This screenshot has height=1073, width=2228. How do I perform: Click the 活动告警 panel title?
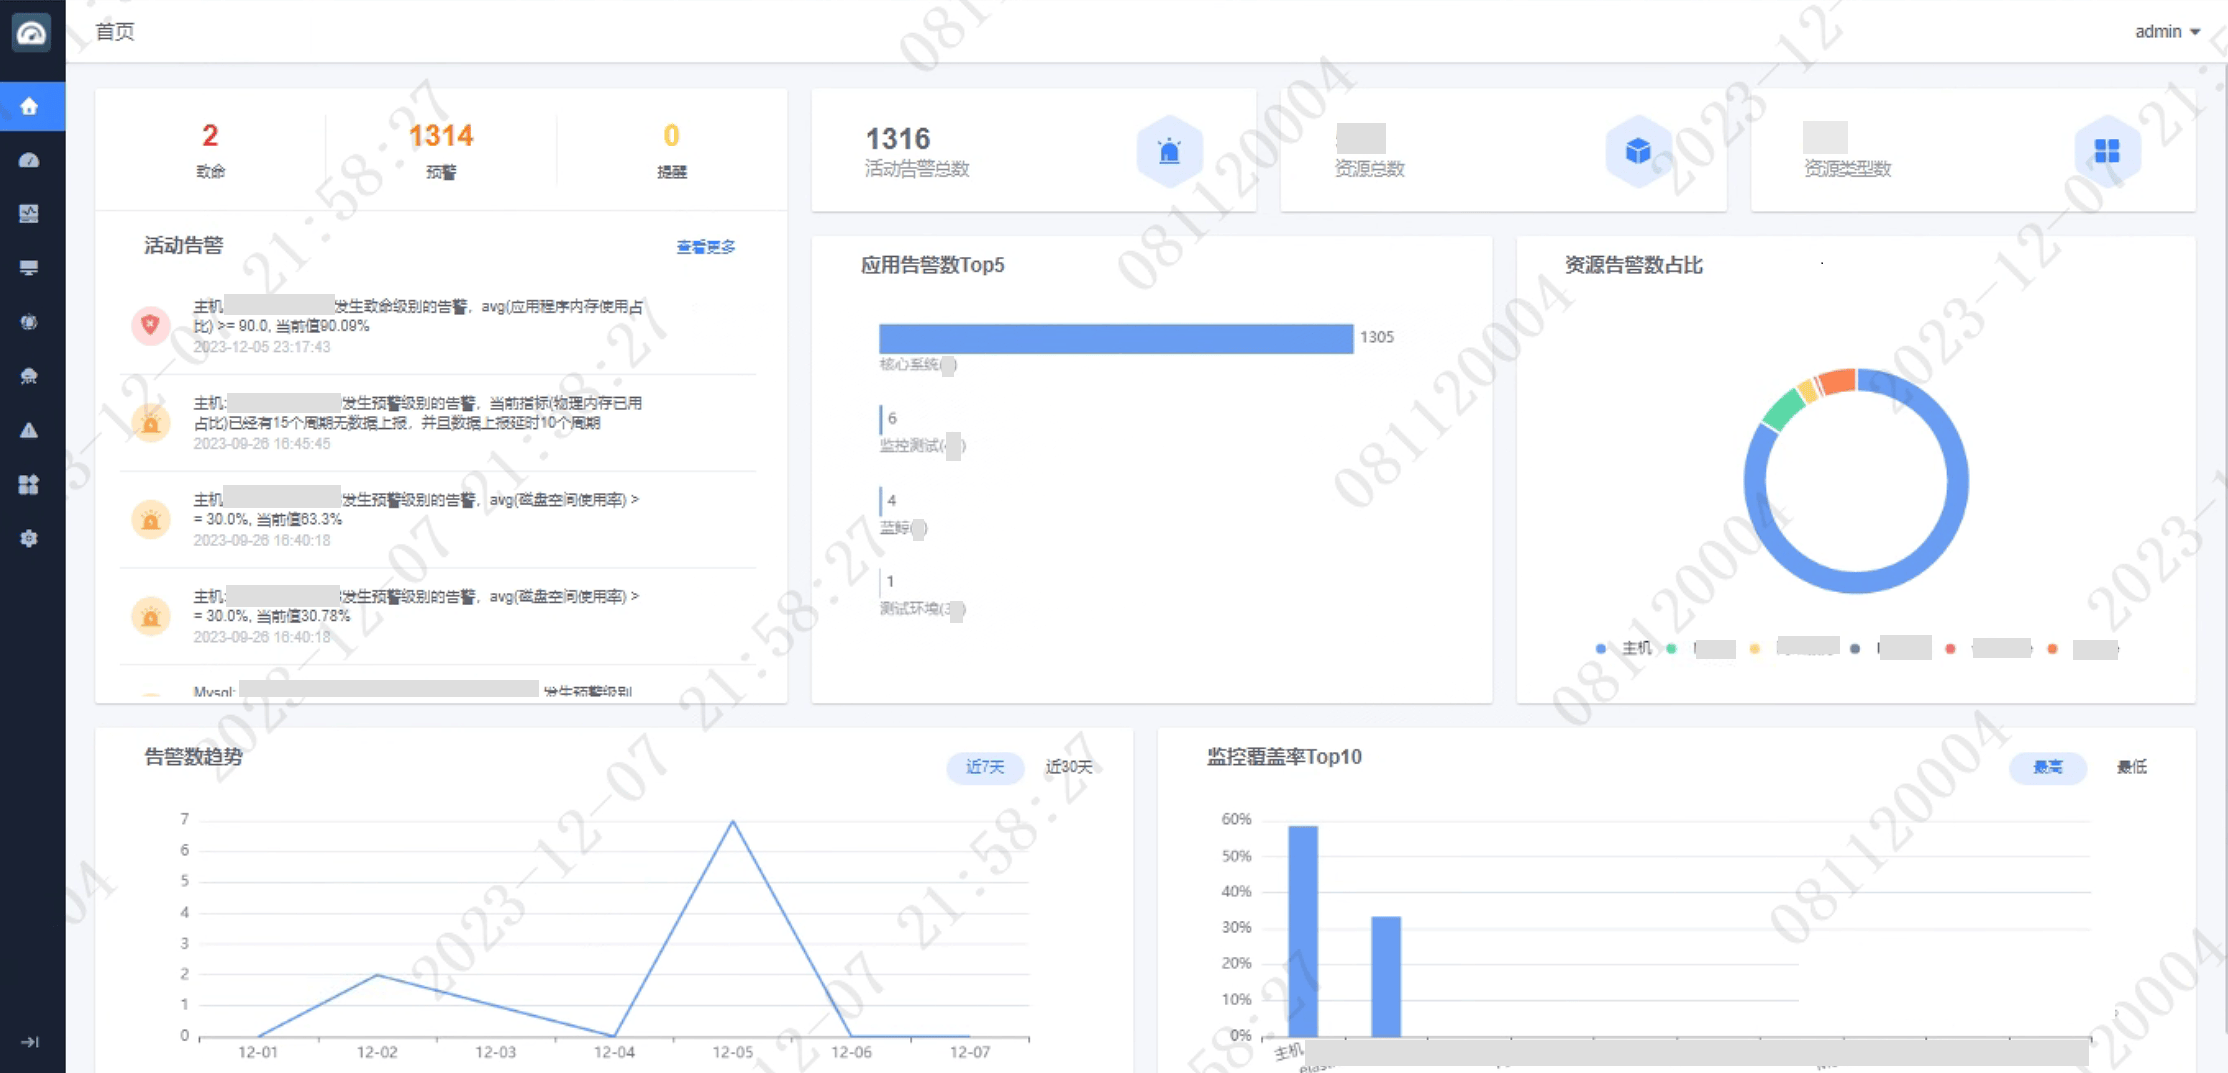(183, 246)
